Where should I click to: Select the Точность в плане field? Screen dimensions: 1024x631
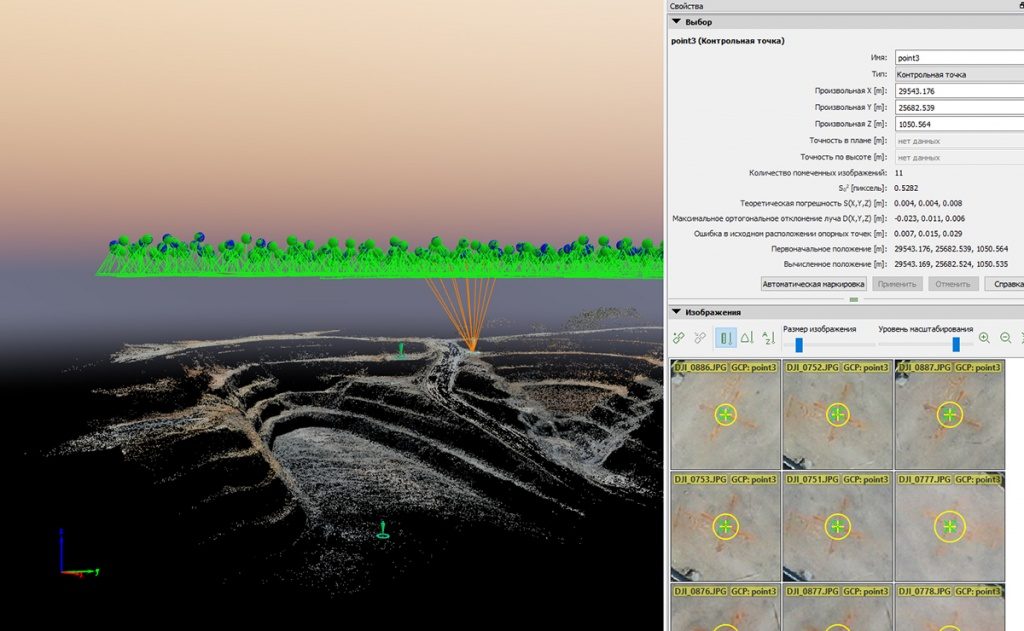click(959, 140)
